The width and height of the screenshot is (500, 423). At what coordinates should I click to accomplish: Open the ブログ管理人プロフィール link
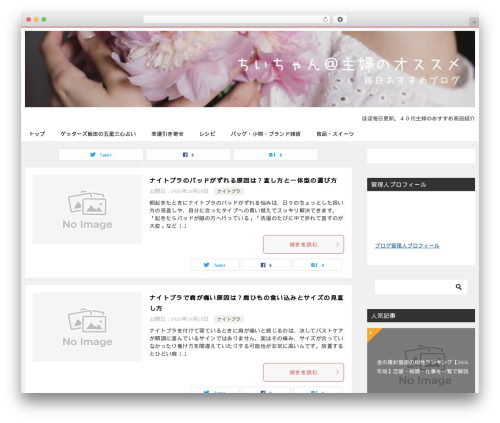pos(407,246)
